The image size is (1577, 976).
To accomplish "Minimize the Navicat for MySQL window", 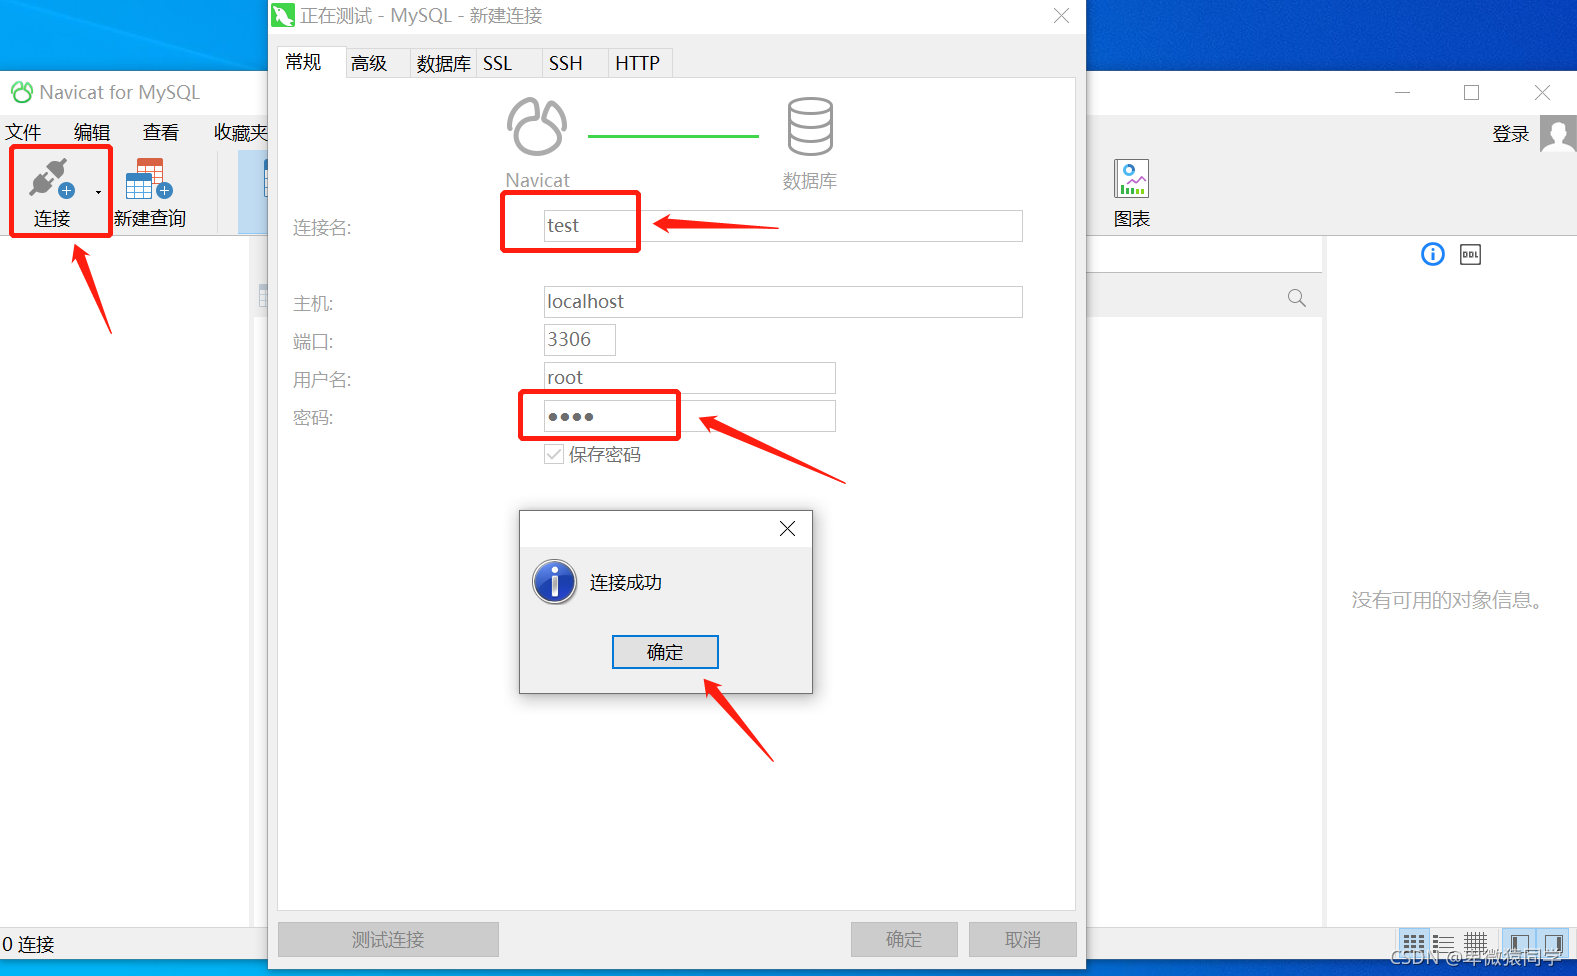I will 1402,93.
